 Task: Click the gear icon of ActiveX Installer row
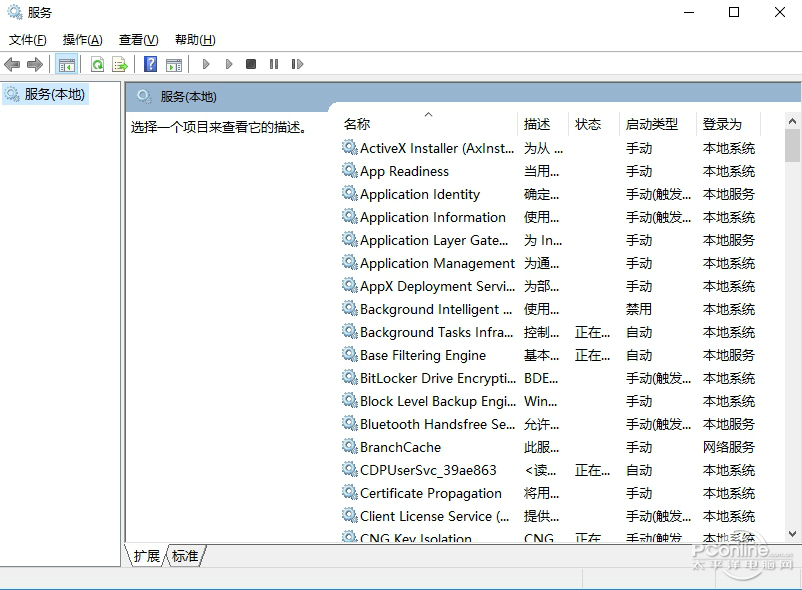tap(350, 148)
